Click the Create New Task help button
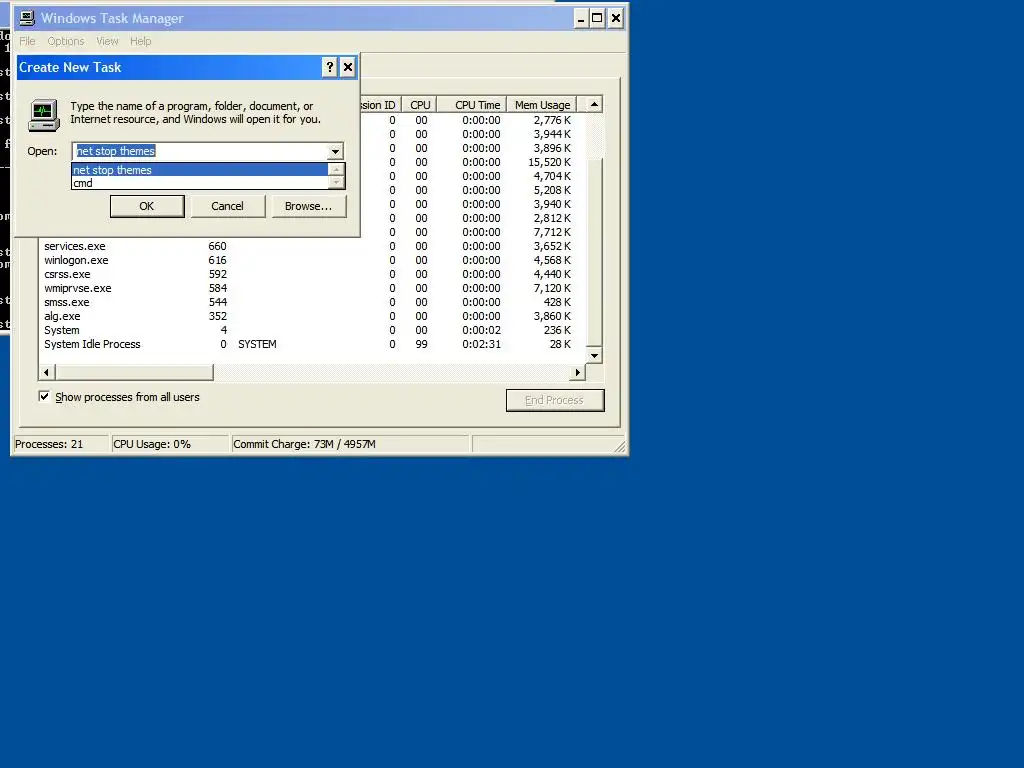The width and height of the screenshot is (1024, 768). pos(330,67)
